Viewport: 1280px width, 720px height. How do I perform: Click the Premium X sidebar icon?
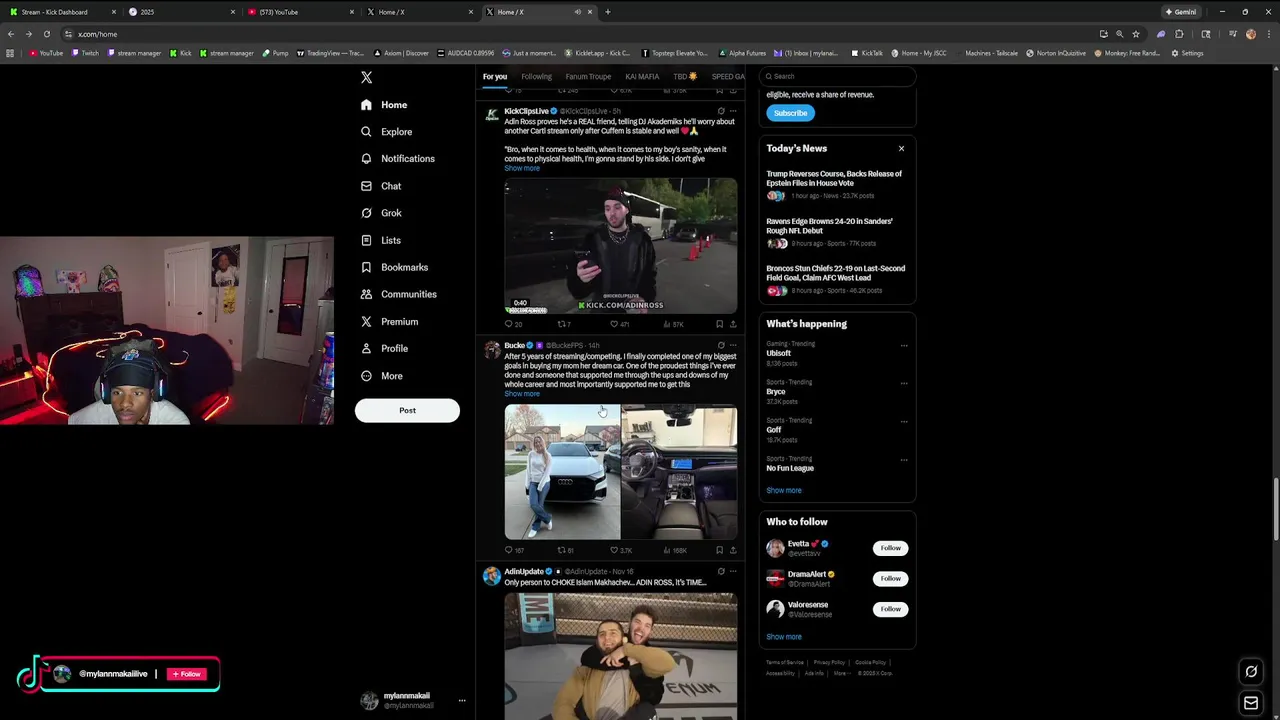pos(366,321)
